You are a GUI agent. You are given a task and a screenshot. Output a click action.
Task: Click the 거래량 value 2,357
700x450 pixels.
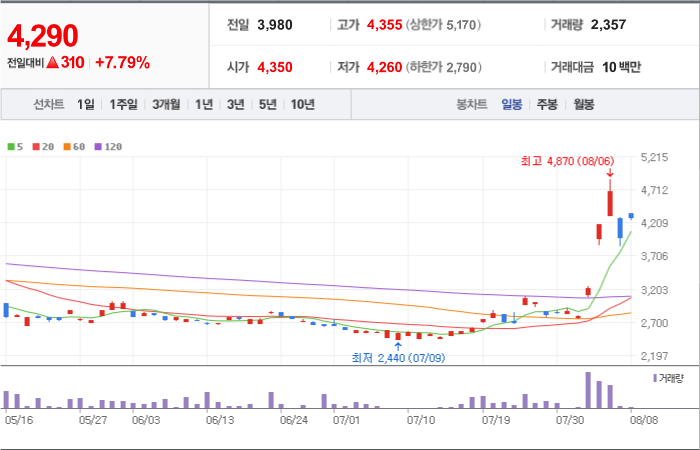(608, 25)
